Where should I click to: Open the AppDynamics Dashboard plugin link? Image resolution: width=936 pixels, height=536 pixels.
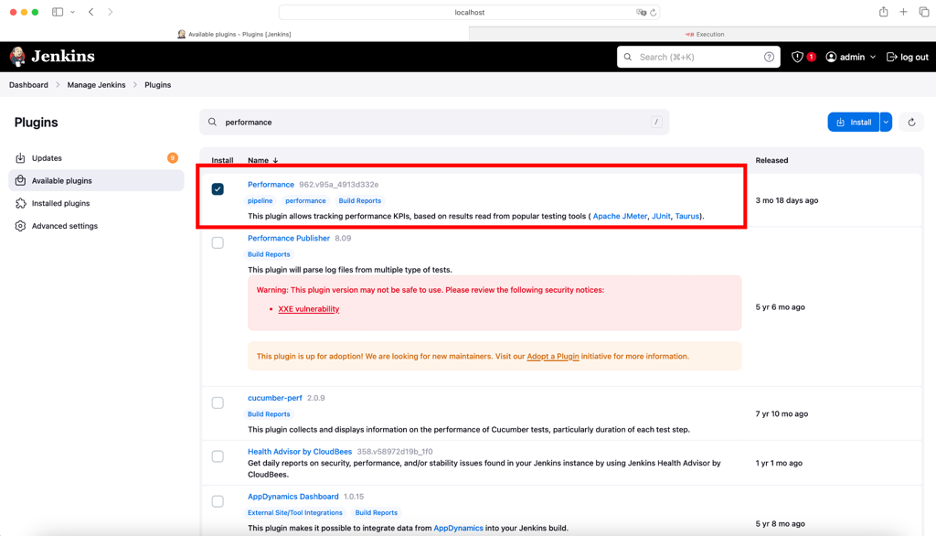pyautogui.click(x=292, y=497)
